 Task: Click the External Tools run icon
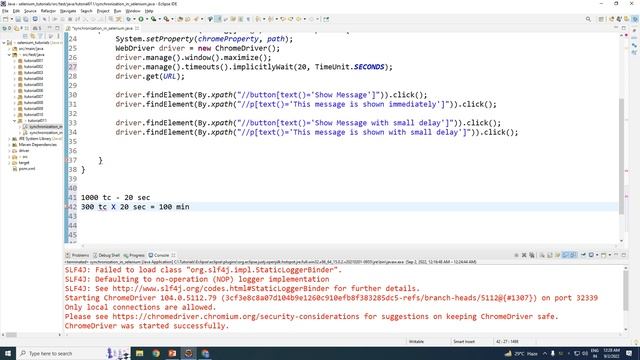[166, 19]
